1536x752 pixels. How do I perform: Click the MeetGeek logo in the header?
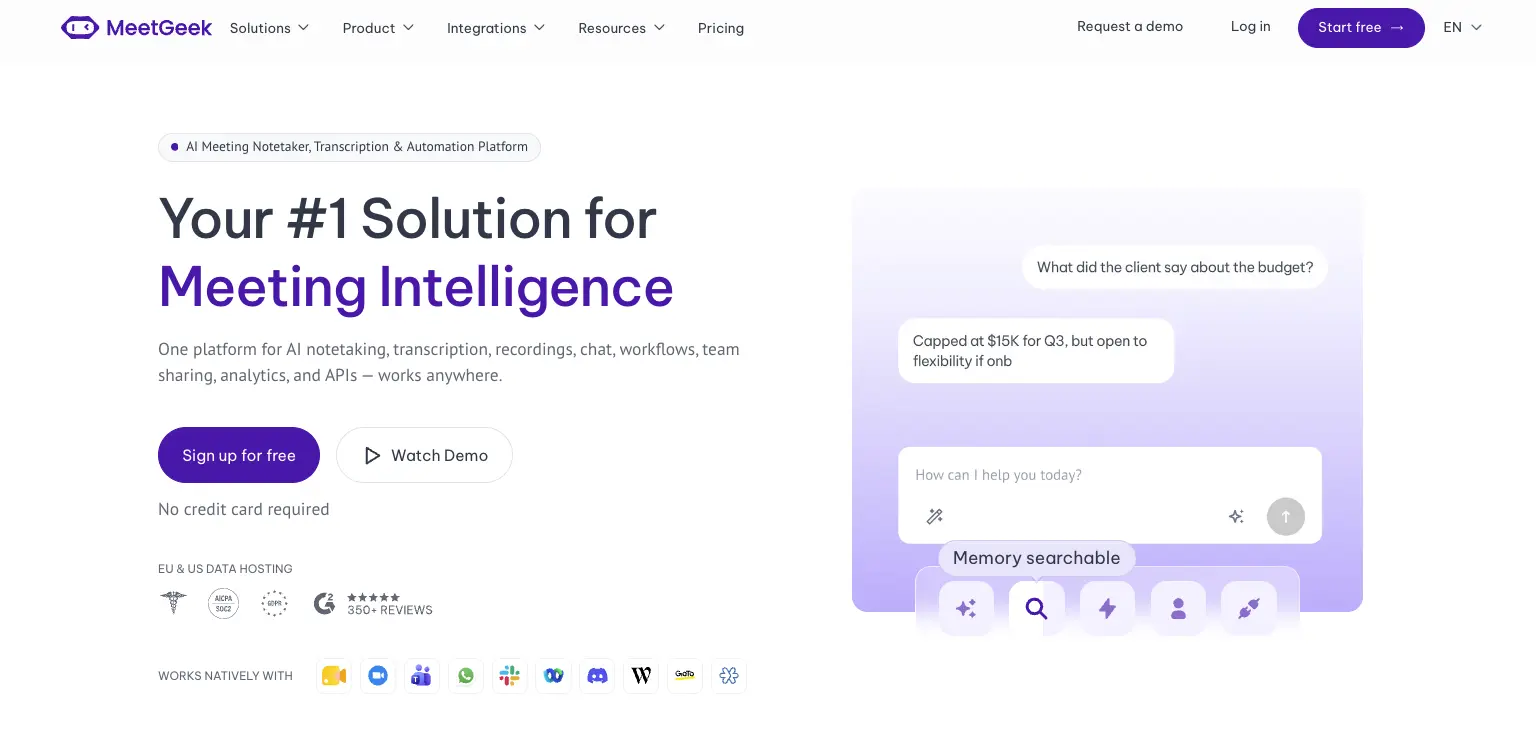pyautogui.click(x=136, y=28)
